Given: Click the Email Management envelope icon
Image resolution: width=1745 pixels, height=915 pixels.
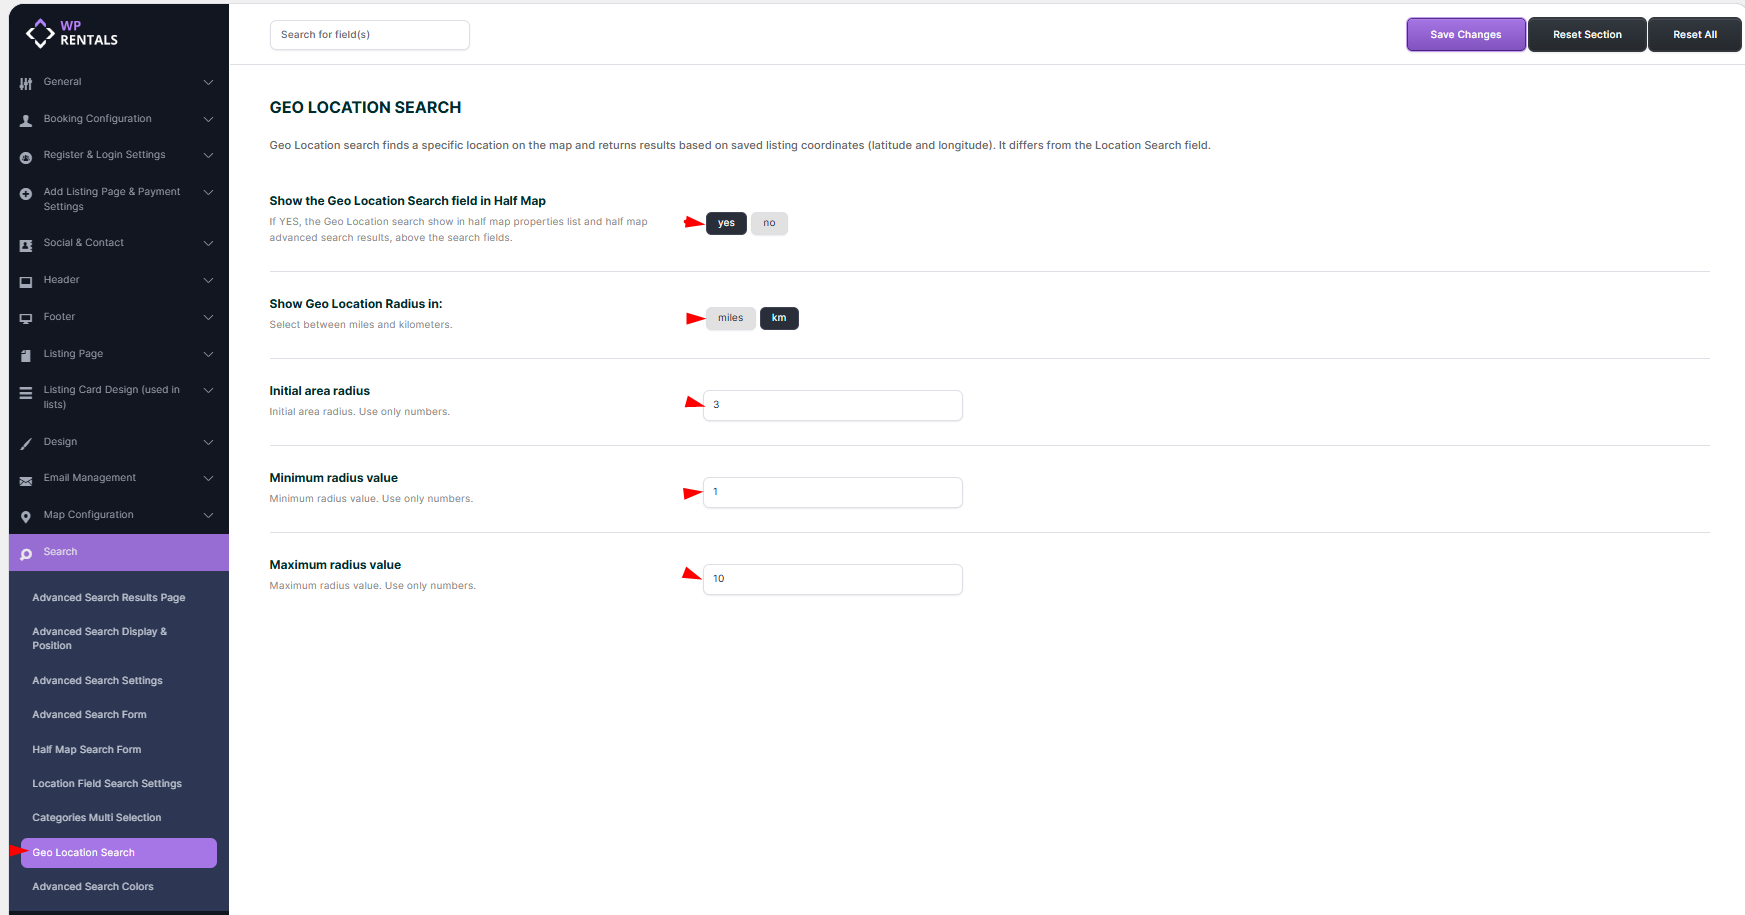Looking at the screenshot, I should 26,480.
